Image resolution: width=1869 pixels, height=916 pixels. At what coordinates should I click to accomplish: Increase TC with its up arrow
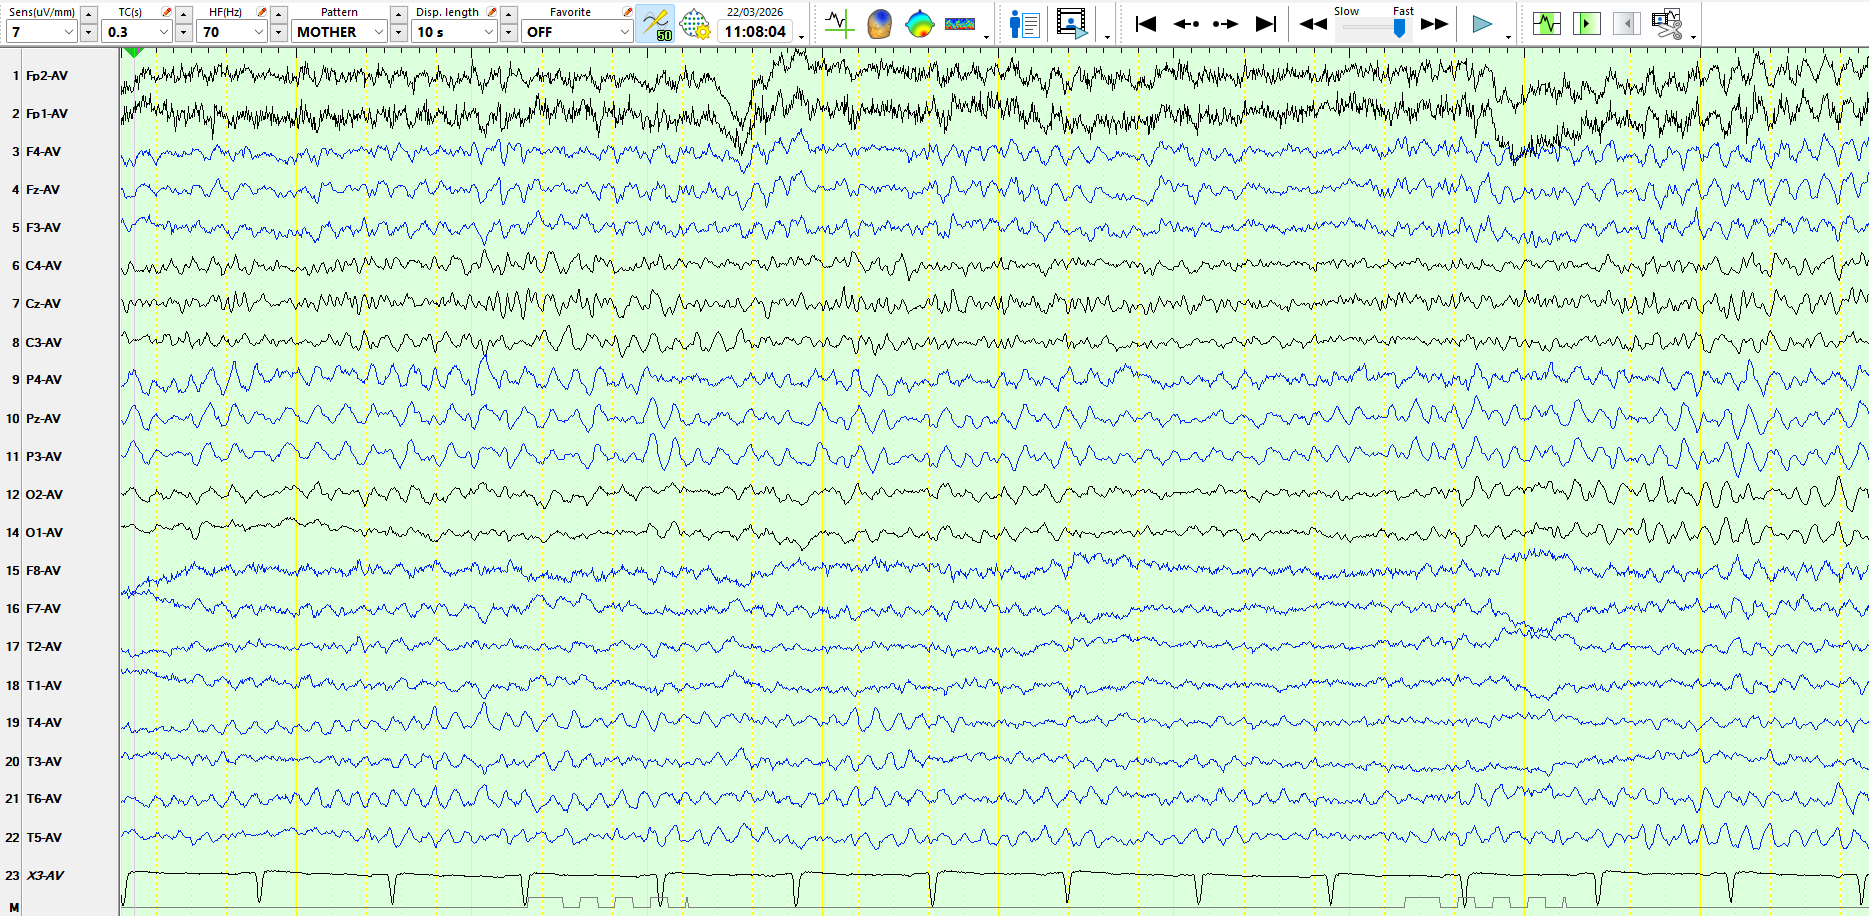184,14
